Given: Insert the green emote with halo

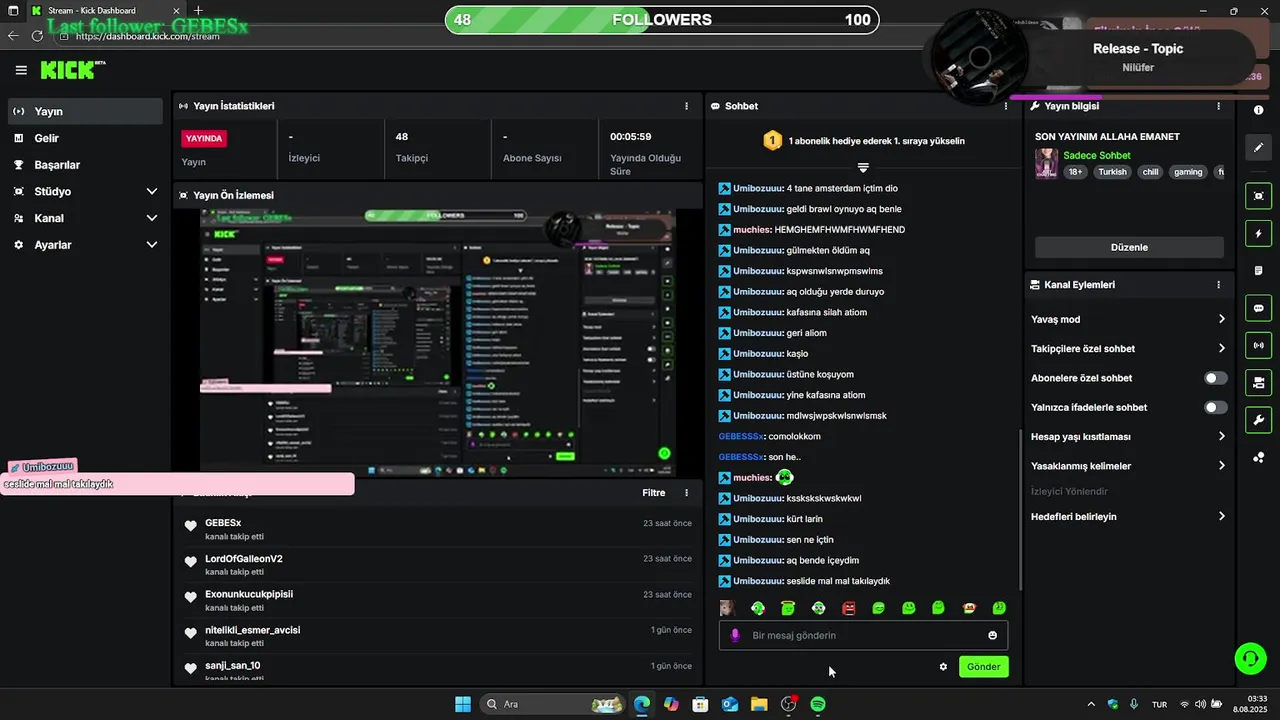Looking at the screenshot, I should (x=788, y=608).
